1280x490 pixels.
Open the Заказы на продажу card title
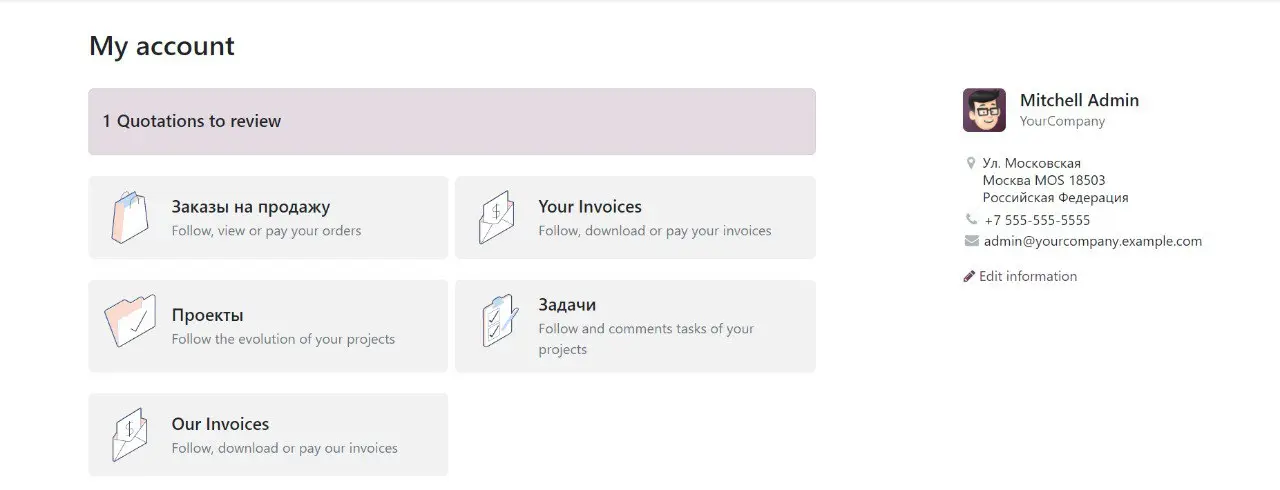[250, 207]
